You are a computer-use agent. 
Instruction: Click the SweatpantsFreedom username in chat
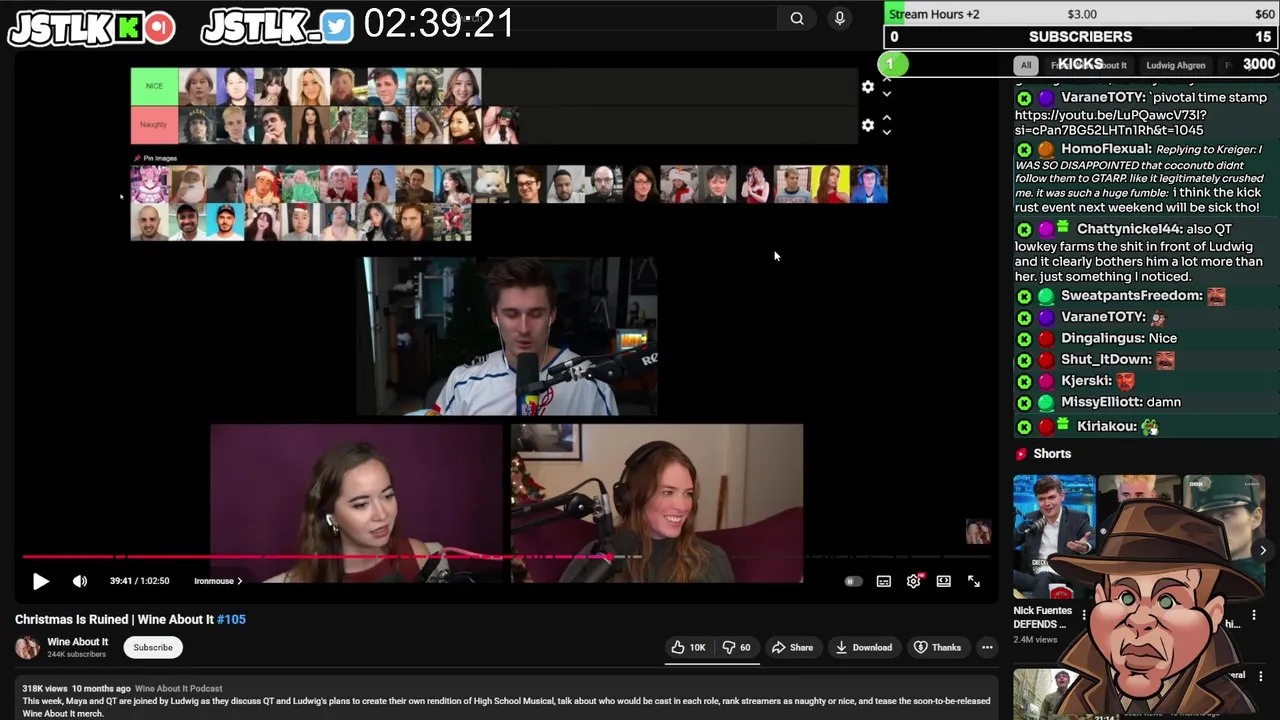[1131, 296]
